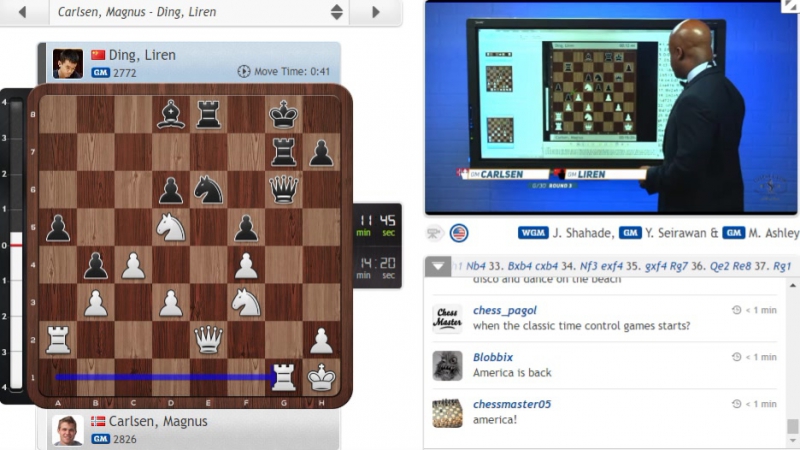The width and height of the screenshot is (800, 450).
Task: Click the chat scrollbar up arrow
Action: (792, 286)
